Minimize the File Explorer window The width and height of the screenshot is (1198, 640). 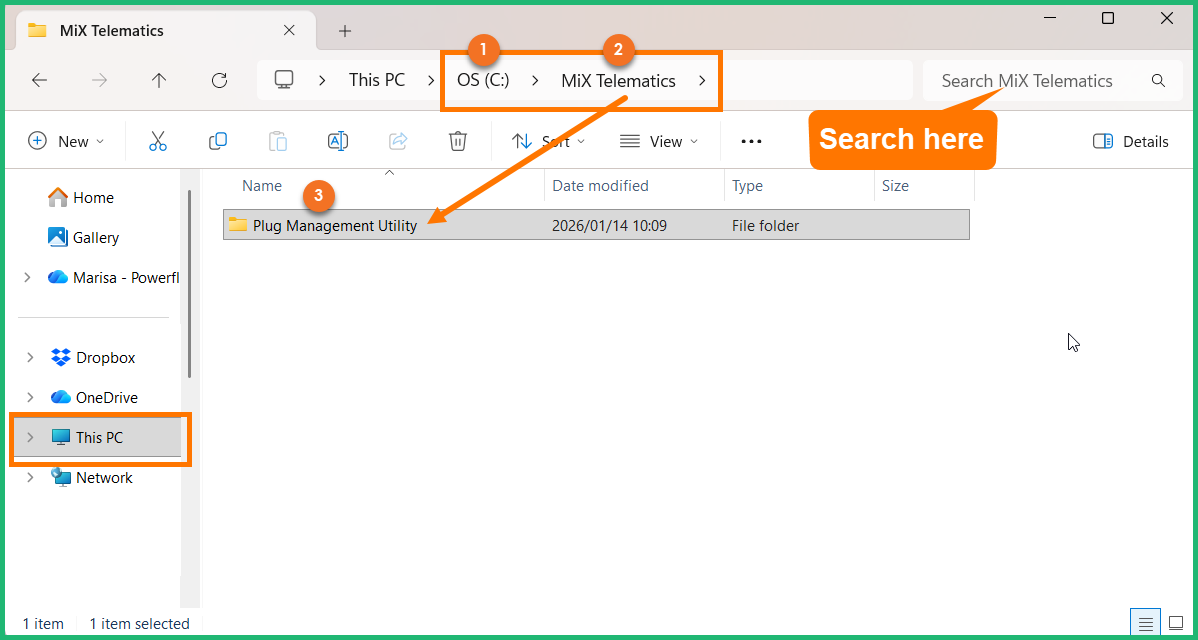[x=1049, y=18]
